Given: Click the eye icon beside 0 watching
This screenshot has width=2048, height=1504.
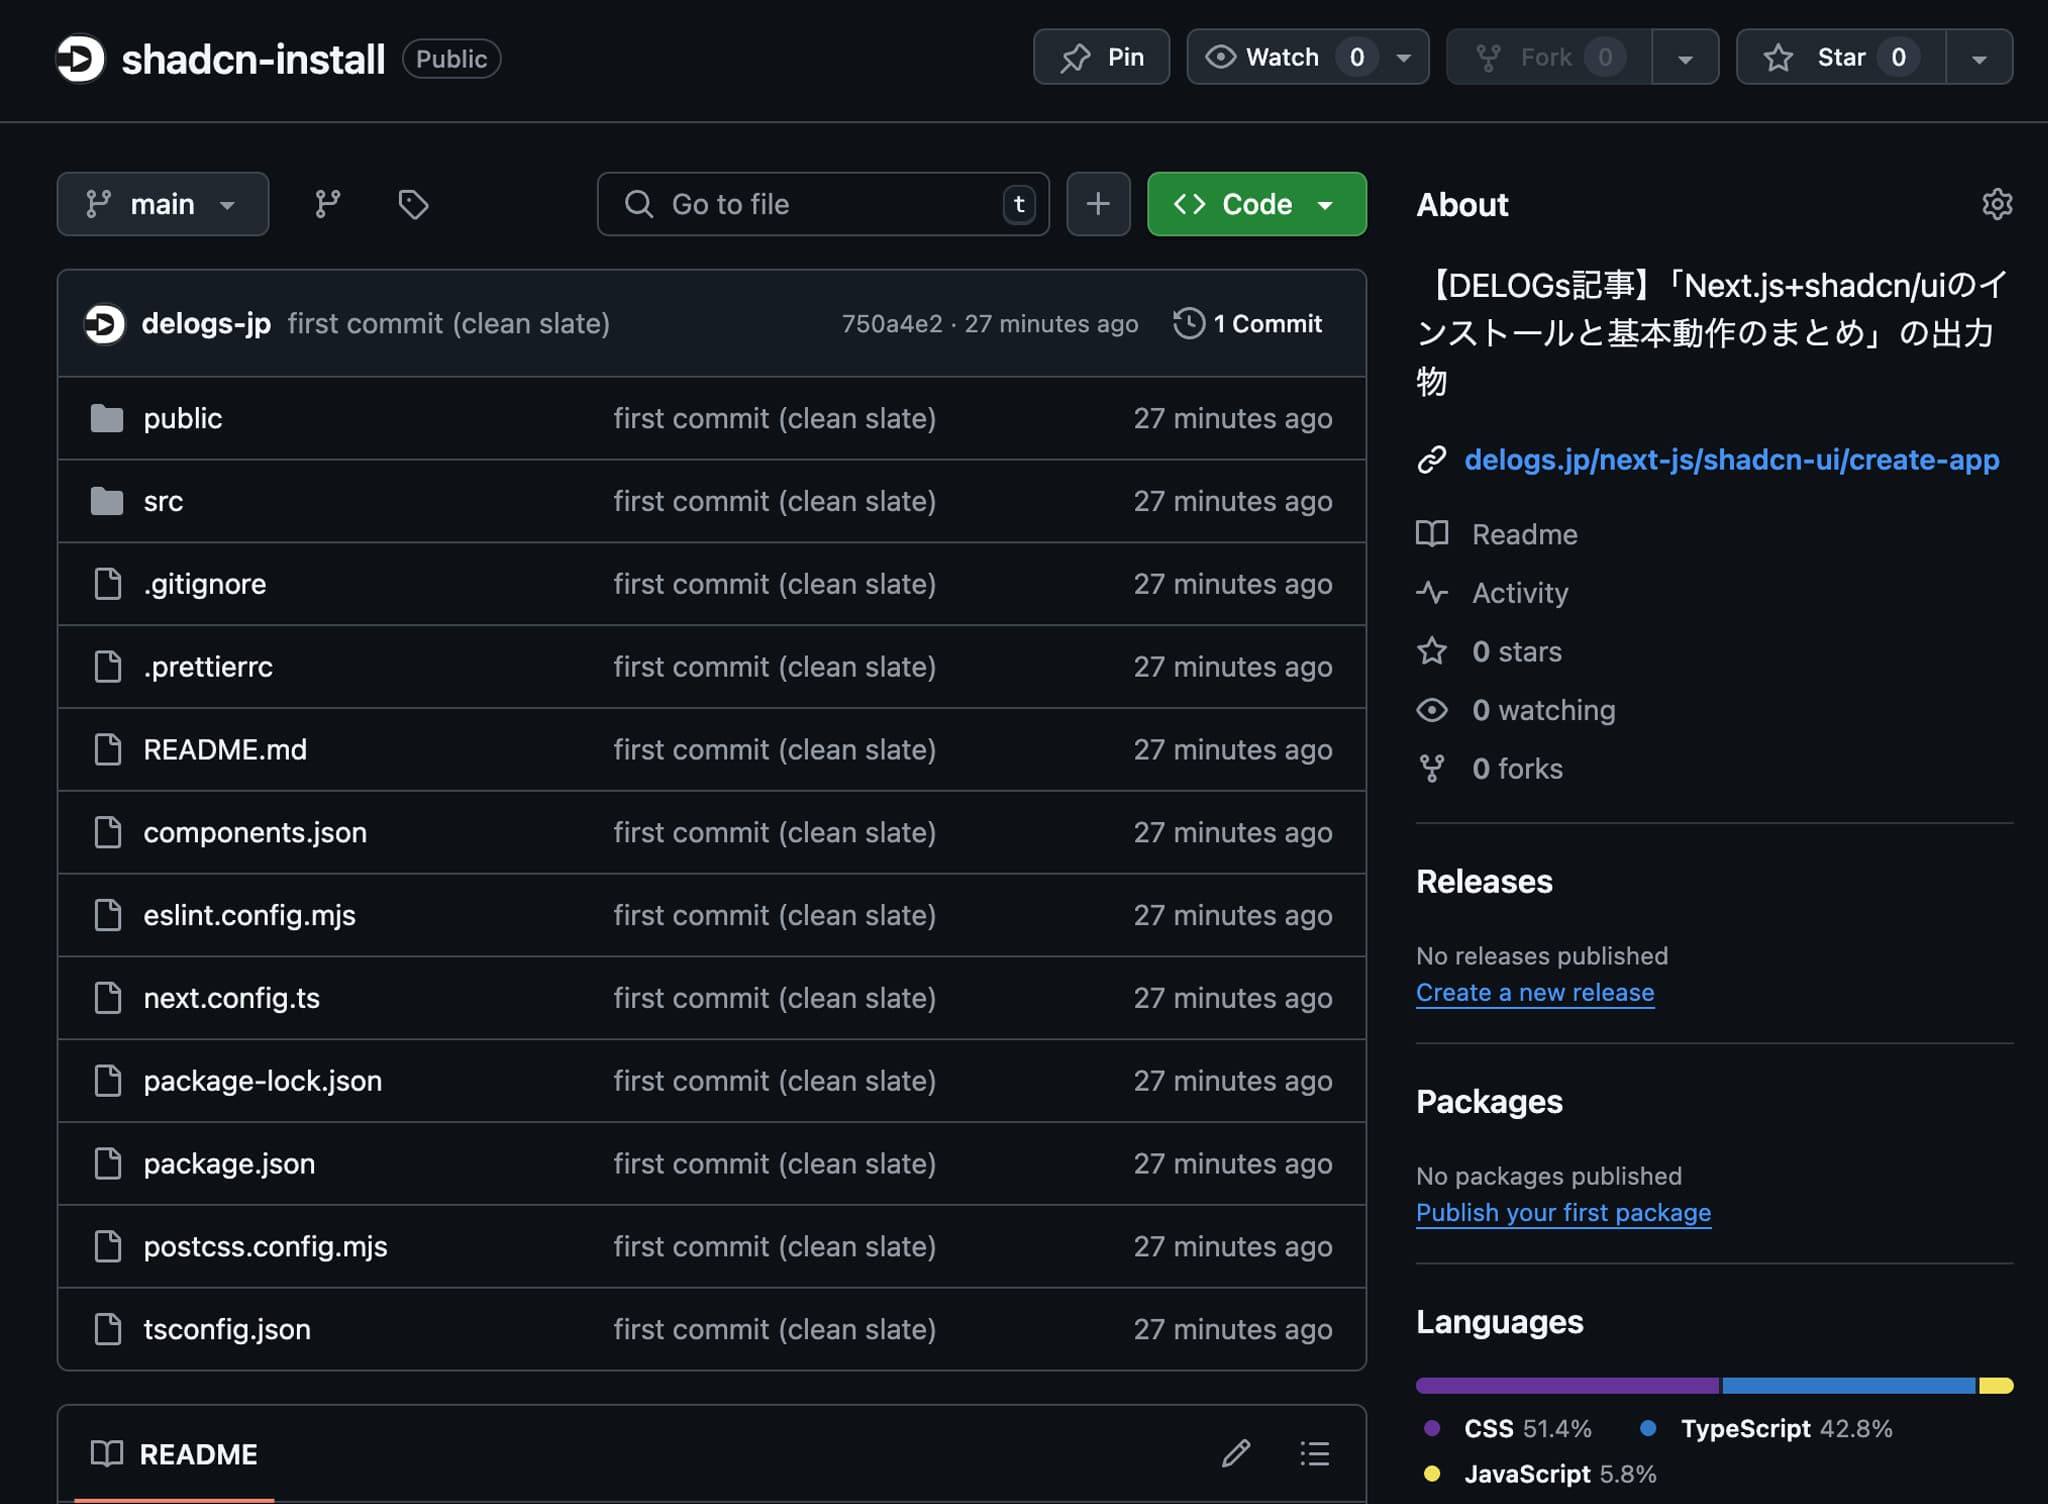Looking at the screenshot, I should (1432, 710).
